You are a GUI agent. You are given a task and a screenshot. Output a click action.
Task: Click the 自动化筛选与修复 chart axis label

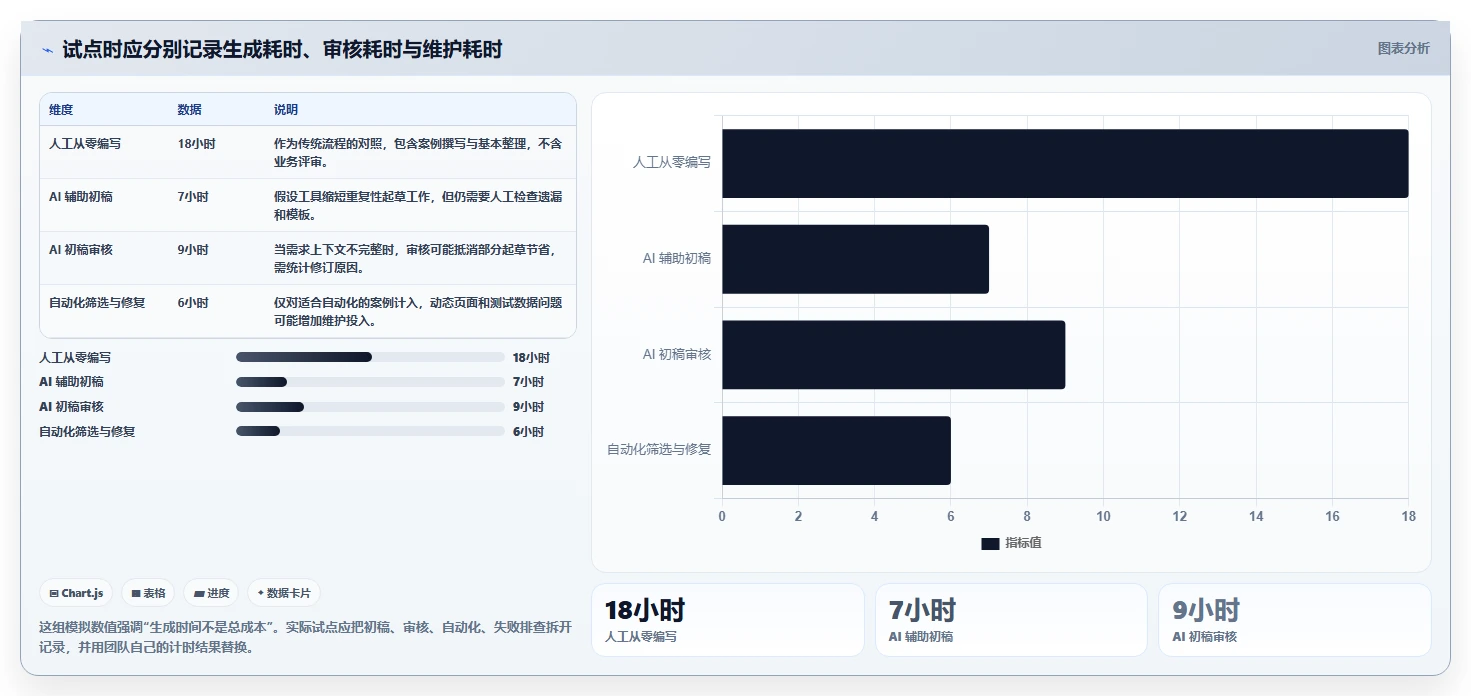[x=659, y=450]
